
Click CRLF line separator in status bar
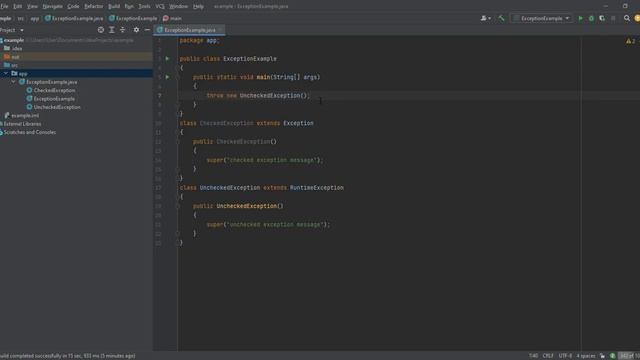point(548,356)
